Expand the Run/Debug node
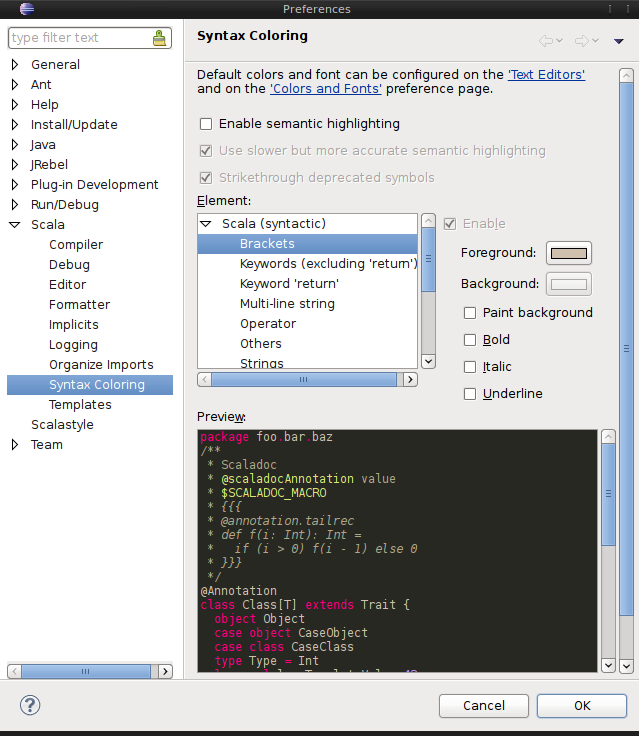The width and height of the screenshot is (639, 736). (x=15, y=205)
